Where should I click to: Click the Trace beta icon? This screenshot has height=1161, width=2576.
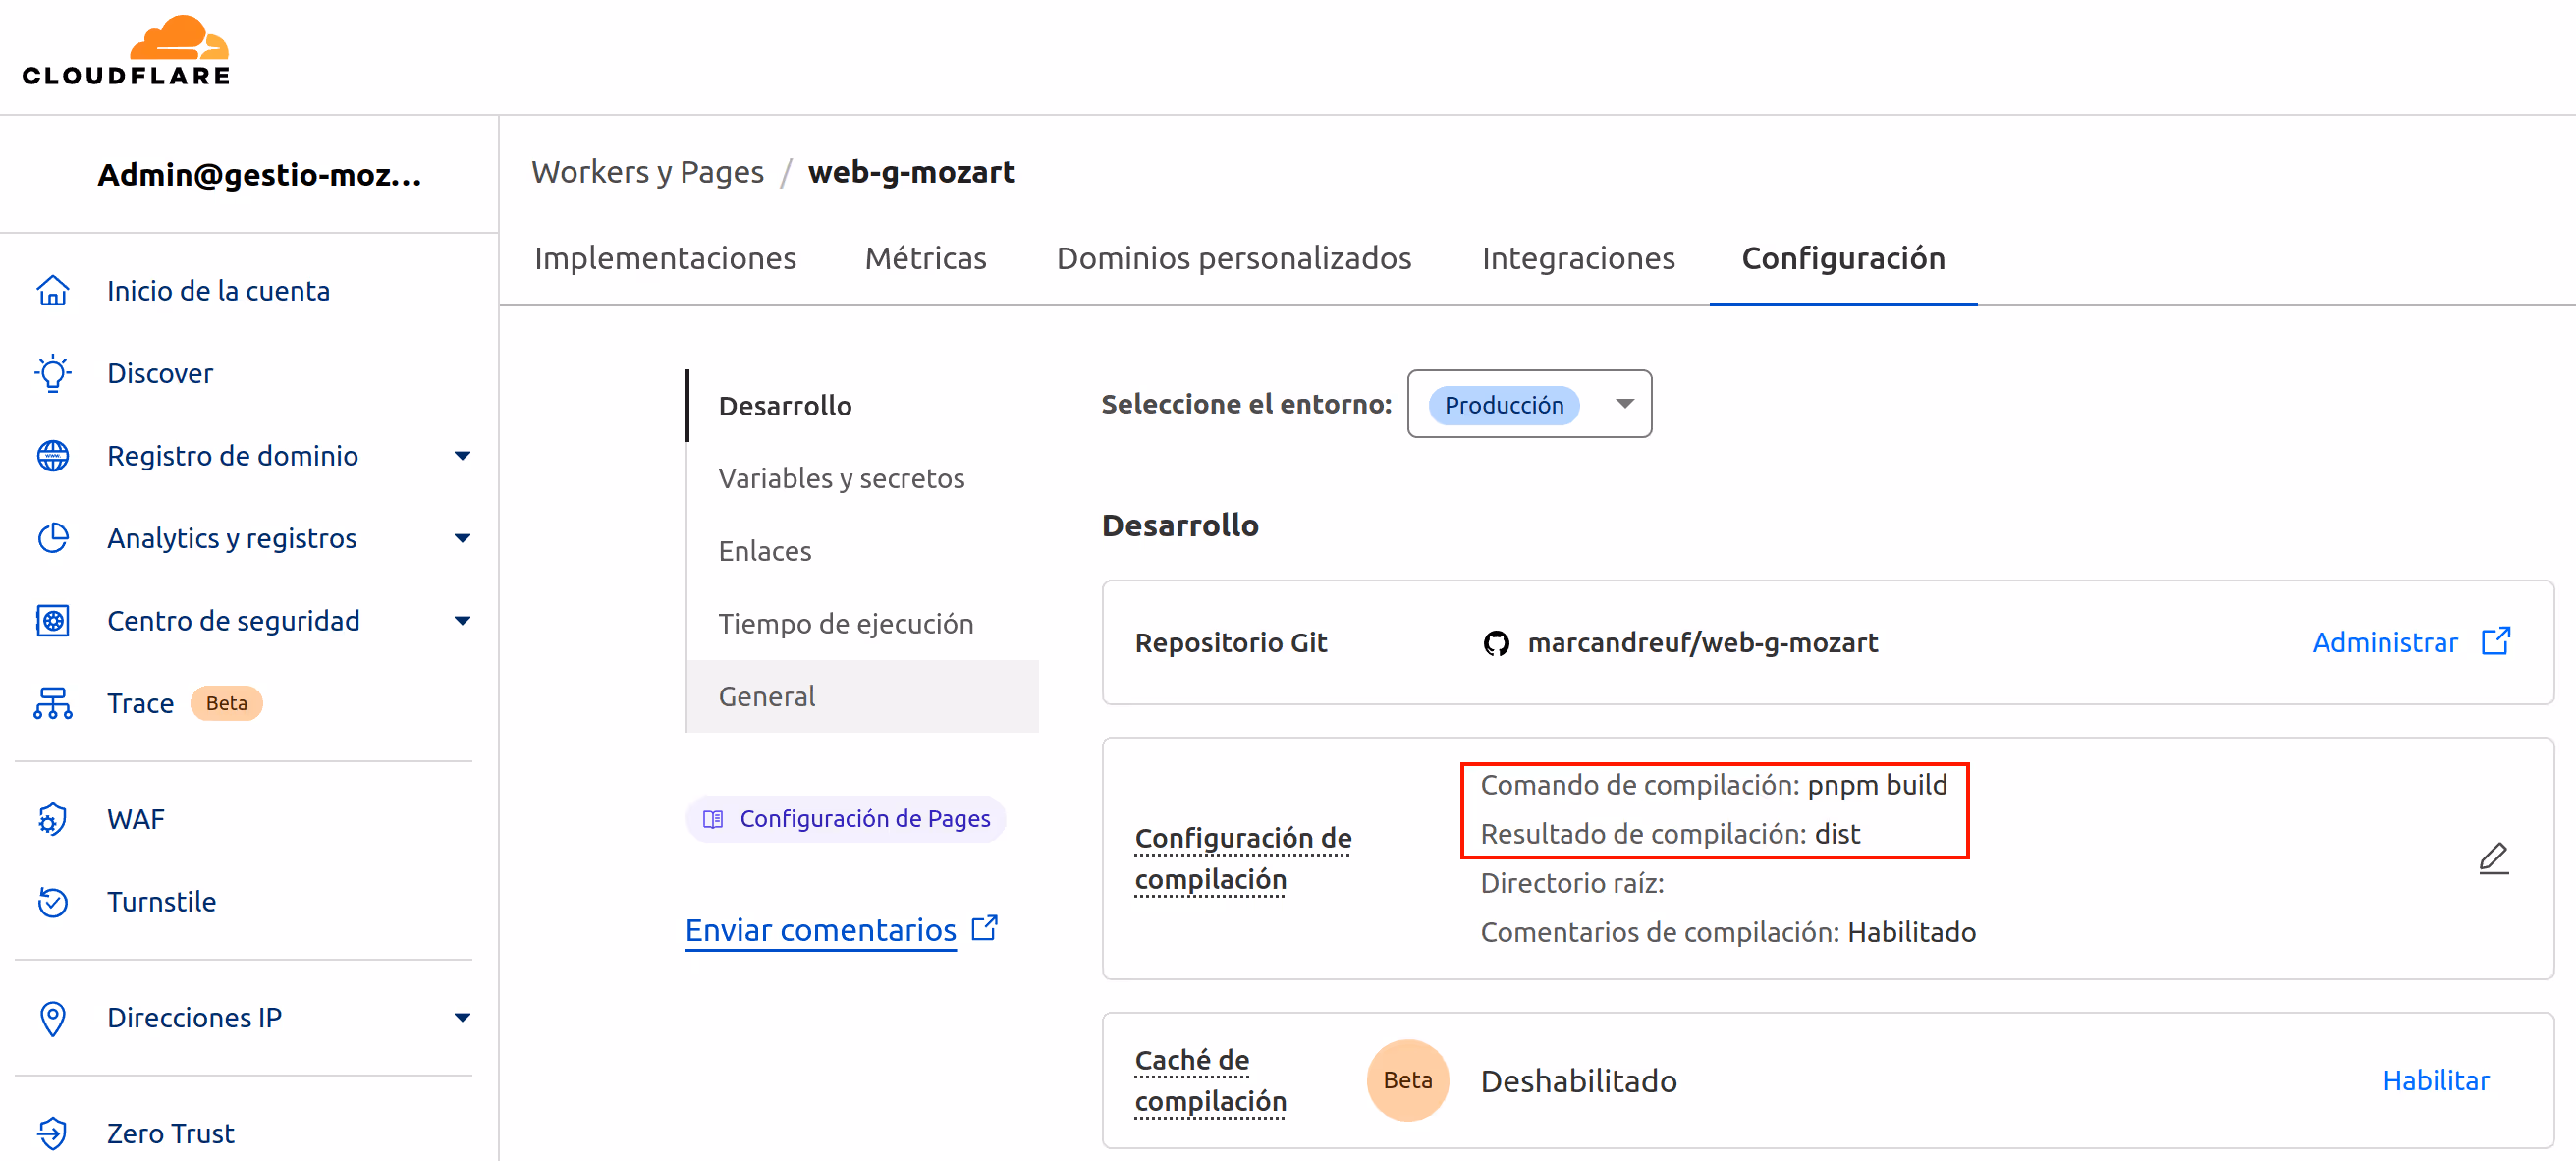tap(52, 703)
